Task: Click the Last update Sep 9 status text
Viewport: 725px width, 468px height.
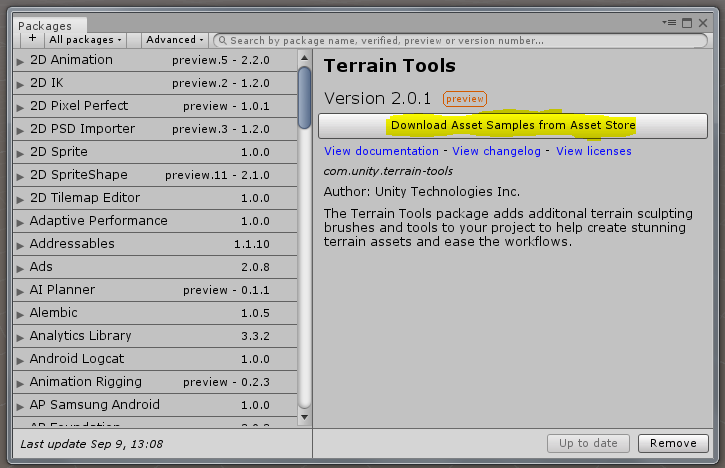Action: 92,444
